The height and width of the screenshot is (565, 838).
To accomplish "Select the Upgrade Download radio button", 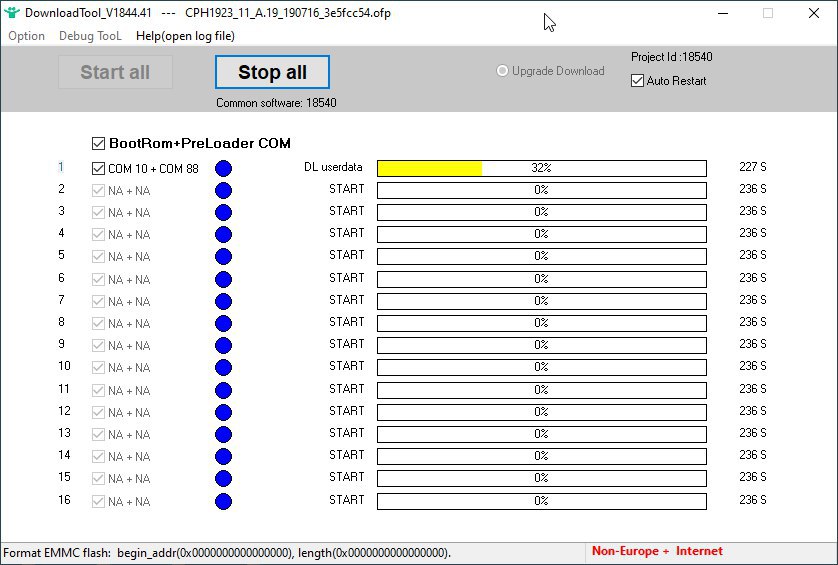I will point(502,71).
